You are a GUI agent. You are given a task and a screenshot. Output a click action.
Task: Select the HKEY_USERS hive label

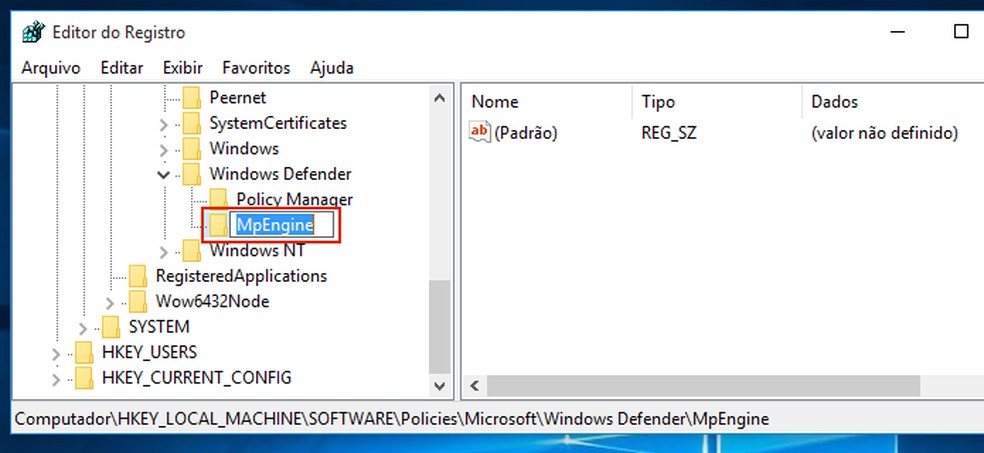149,352
